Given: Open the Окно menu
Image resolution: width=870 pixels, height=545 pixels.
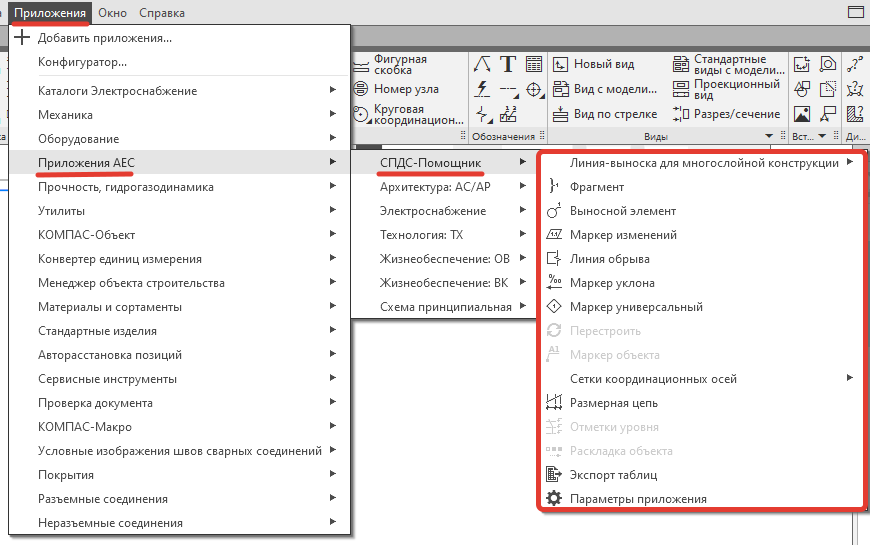Looking at the screenshot, I should pyautogui.click(x=112, y=12).
